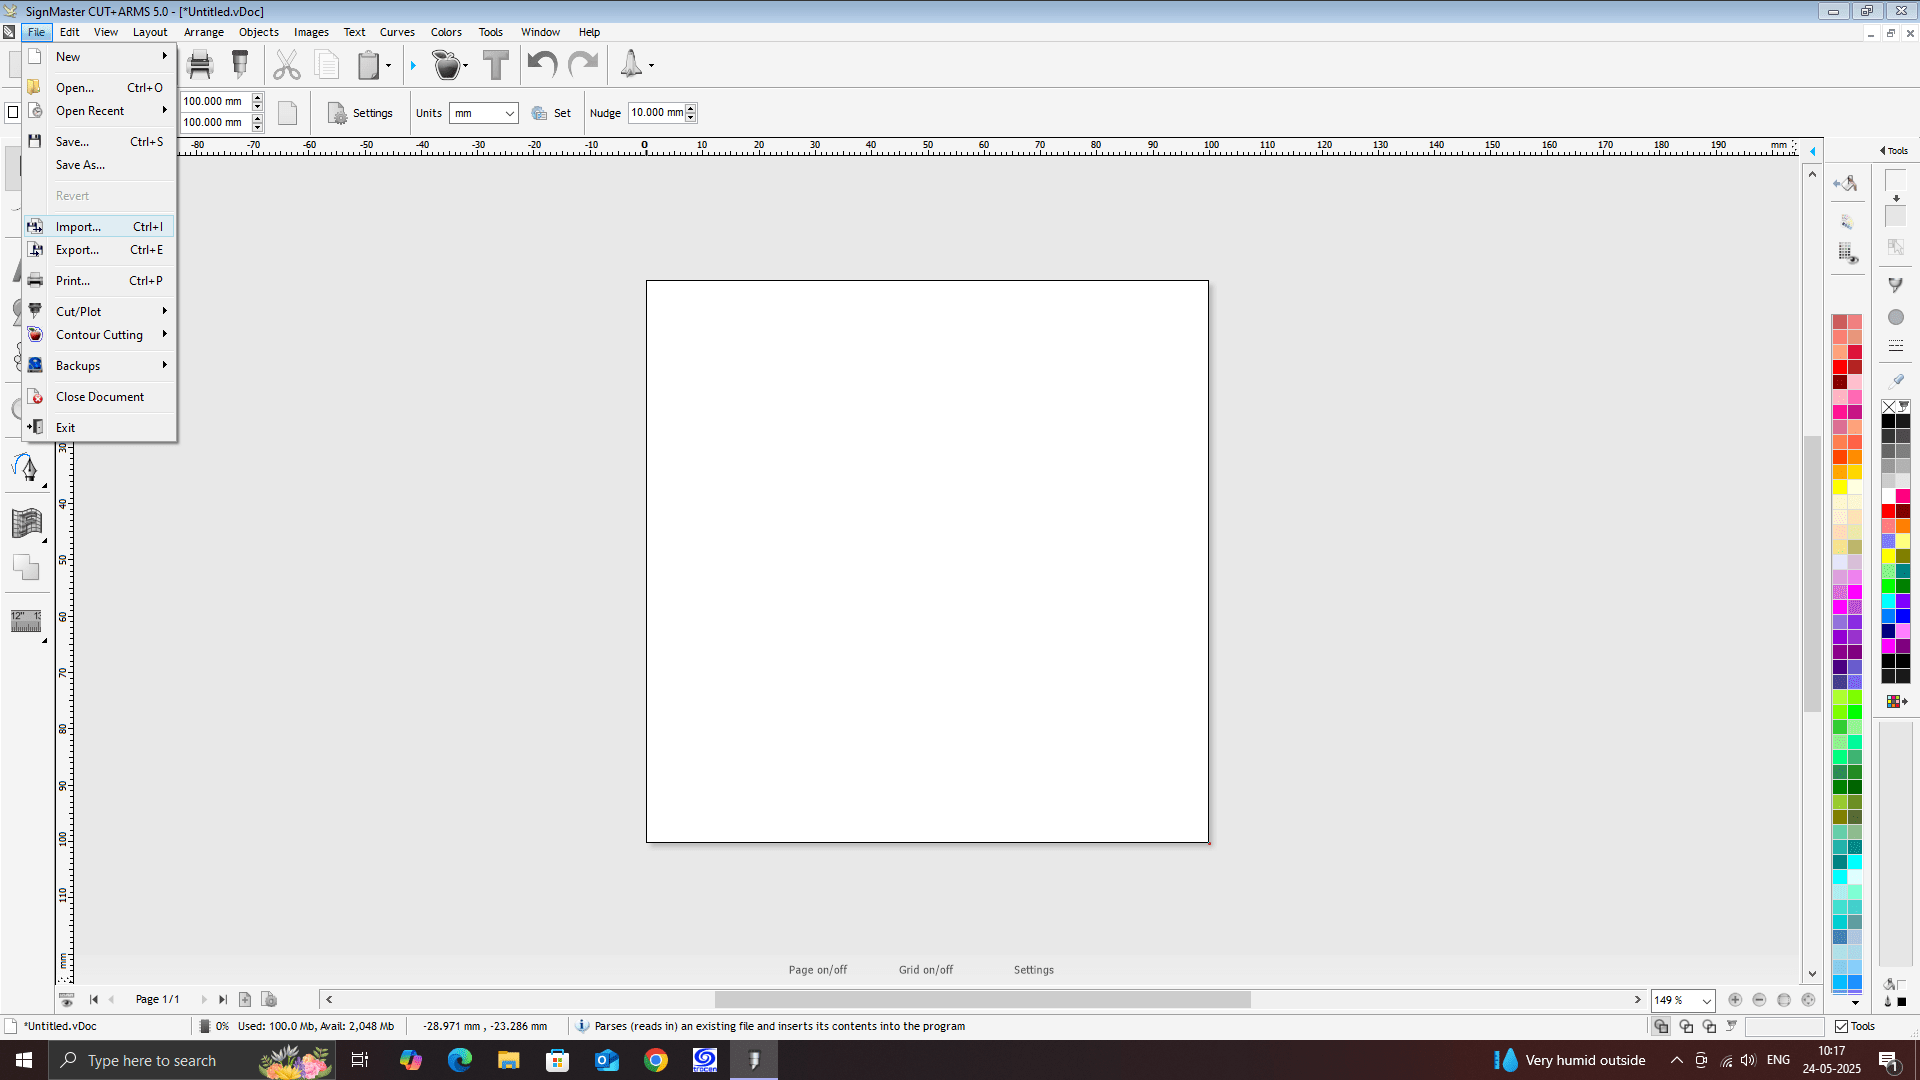Click the Paste clipboard icon

[368, 65]
